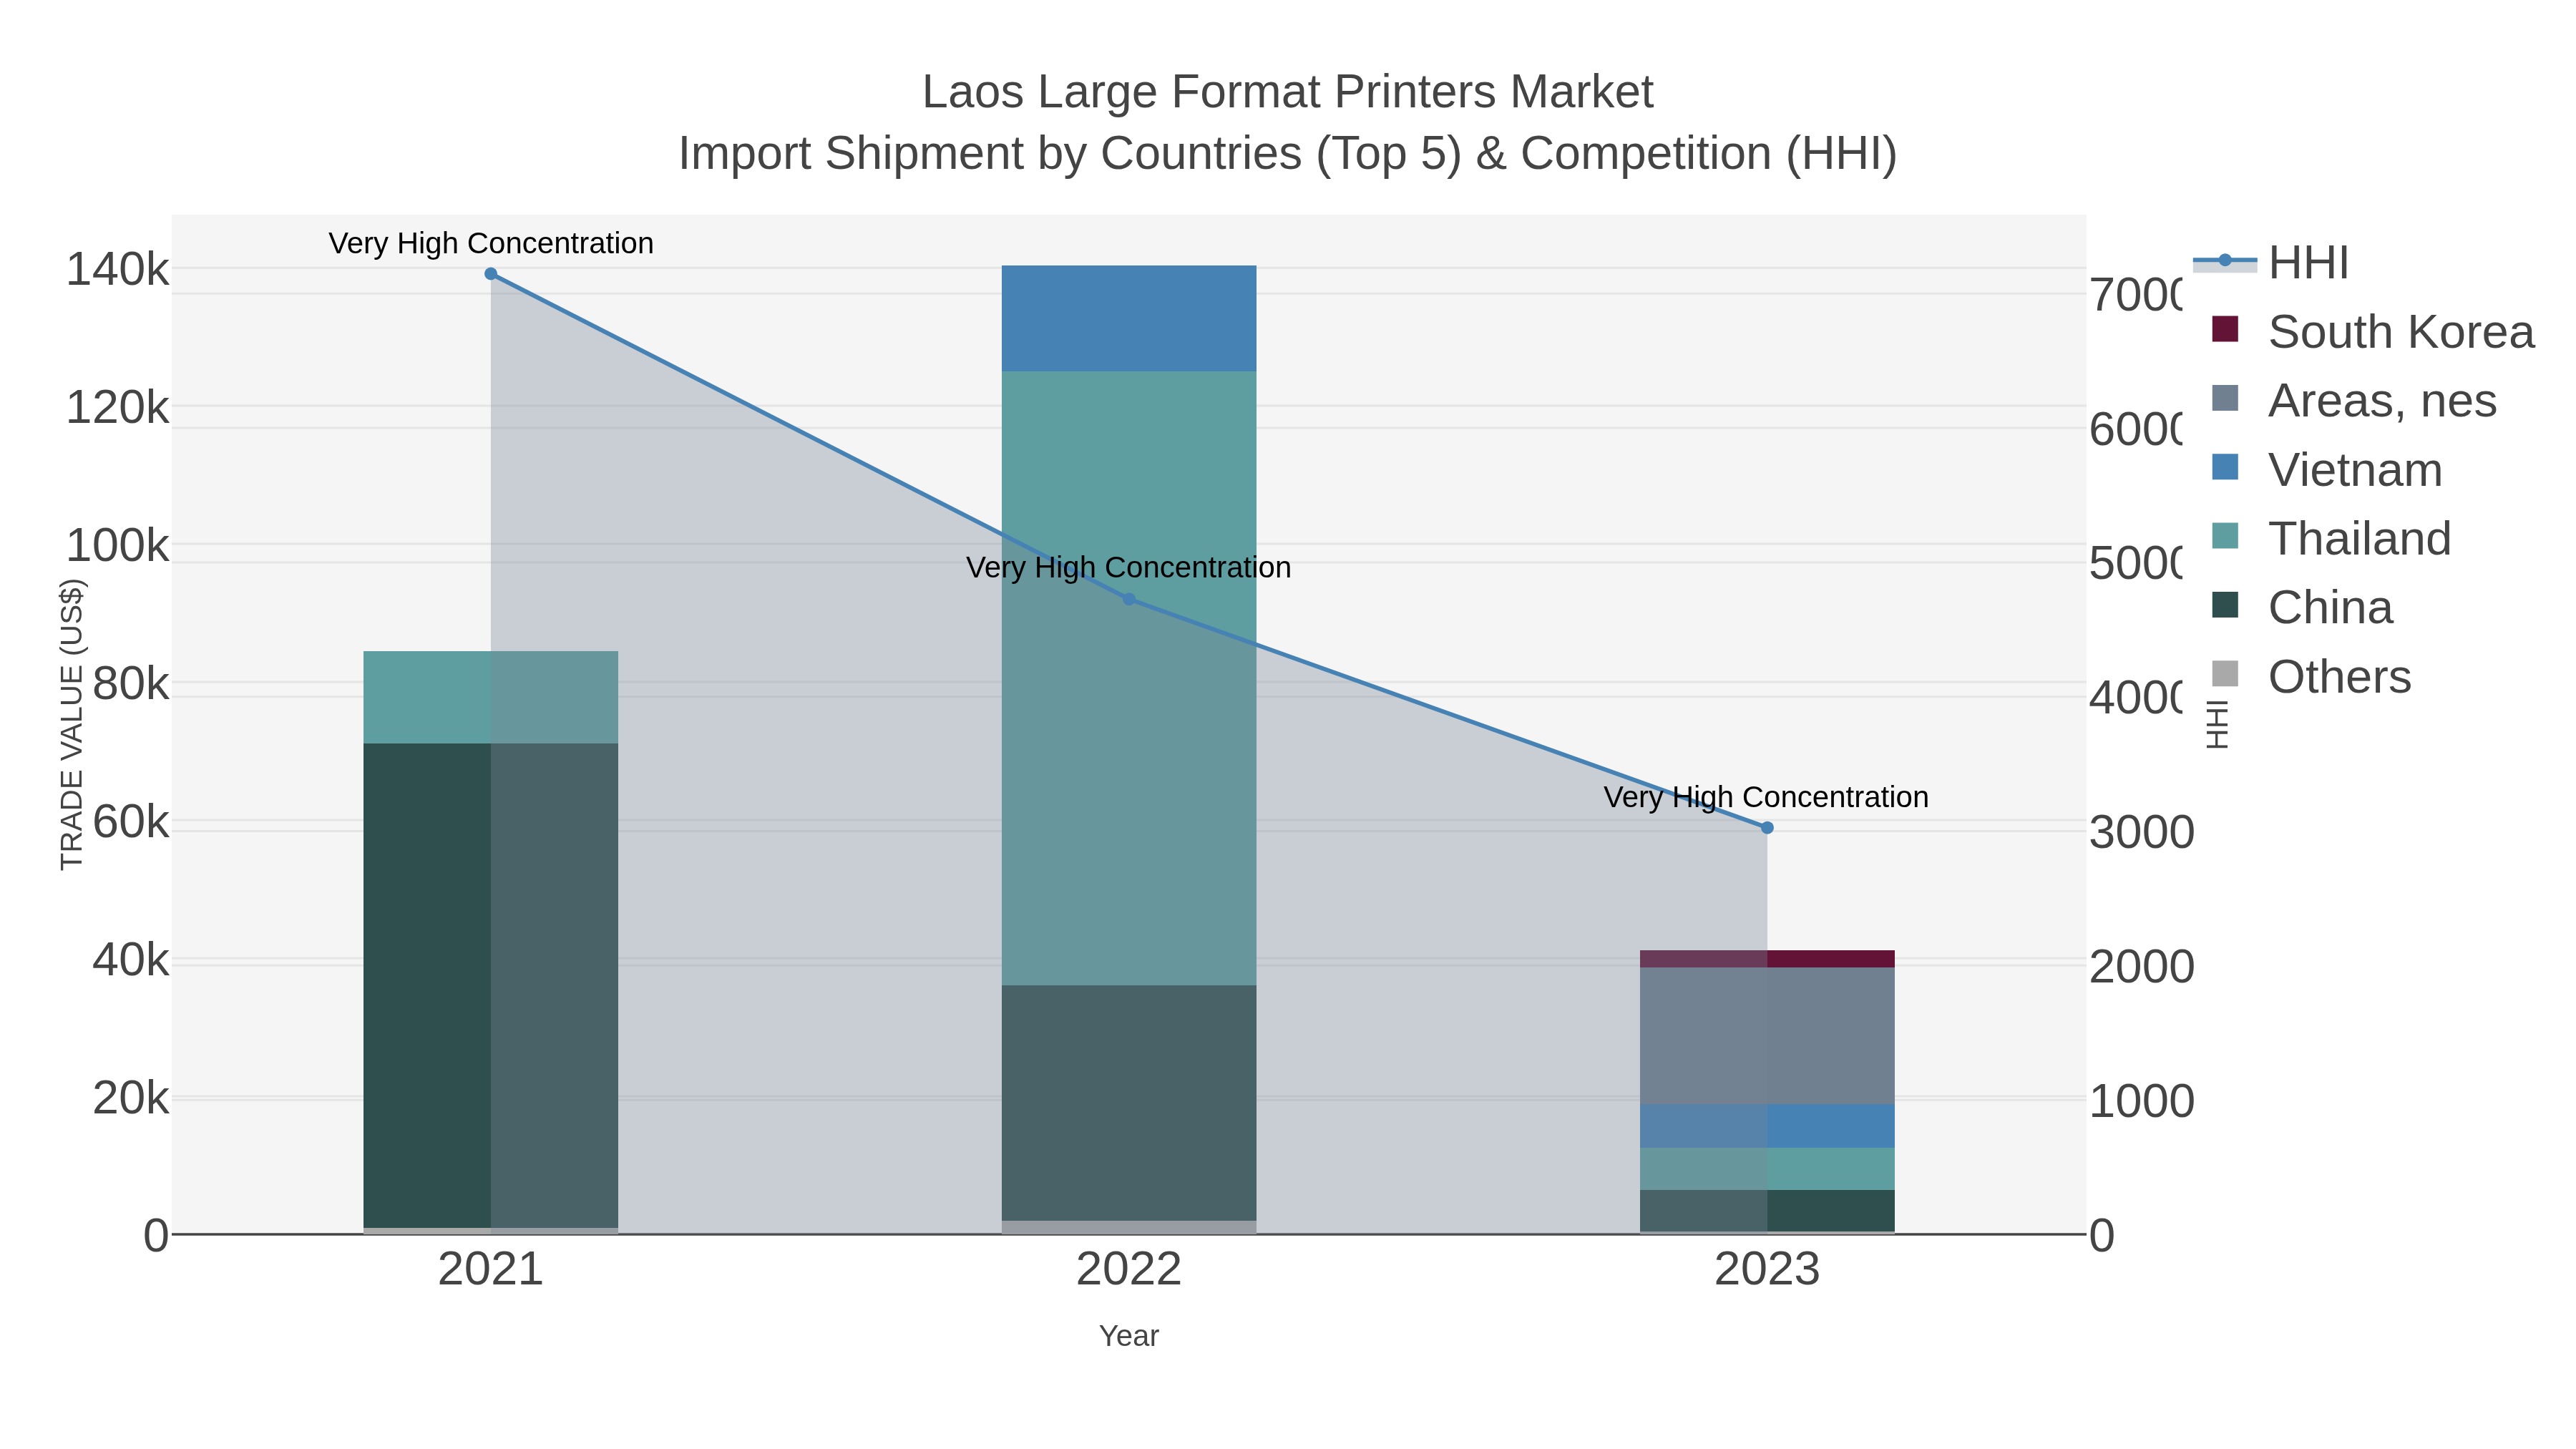The width and height of the screenshot is (2576, 1449).
Task: Click the 2022 x-axis label
Action: coord(1129,1270)
